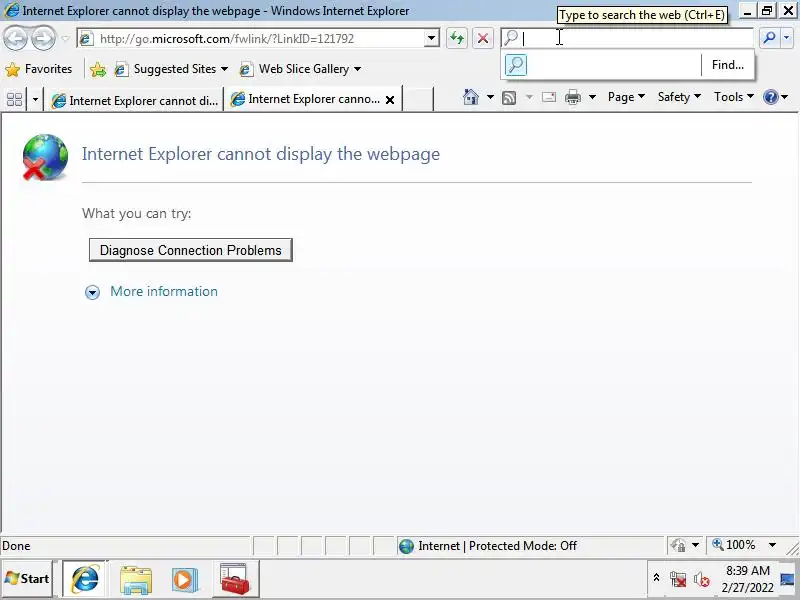Click the Done status bar text
This screenshot has height=600, width=800.
pos(16,546)
